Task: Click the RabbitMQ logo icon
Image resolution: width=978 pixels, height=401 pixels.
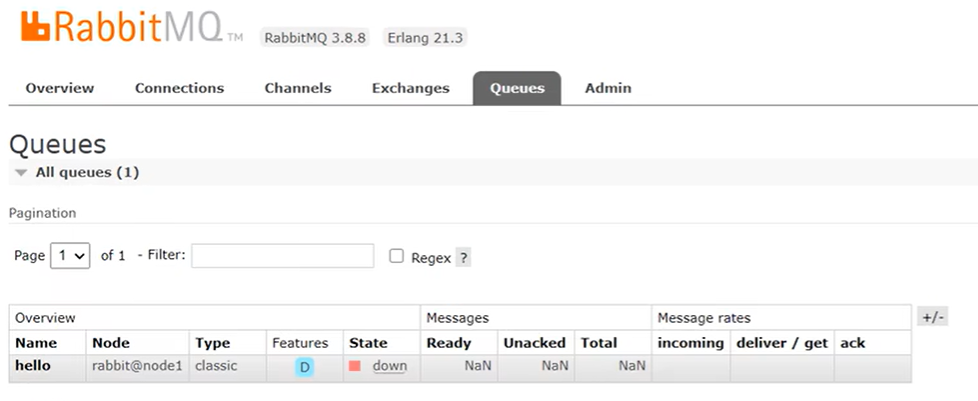Action: [35, 27]
